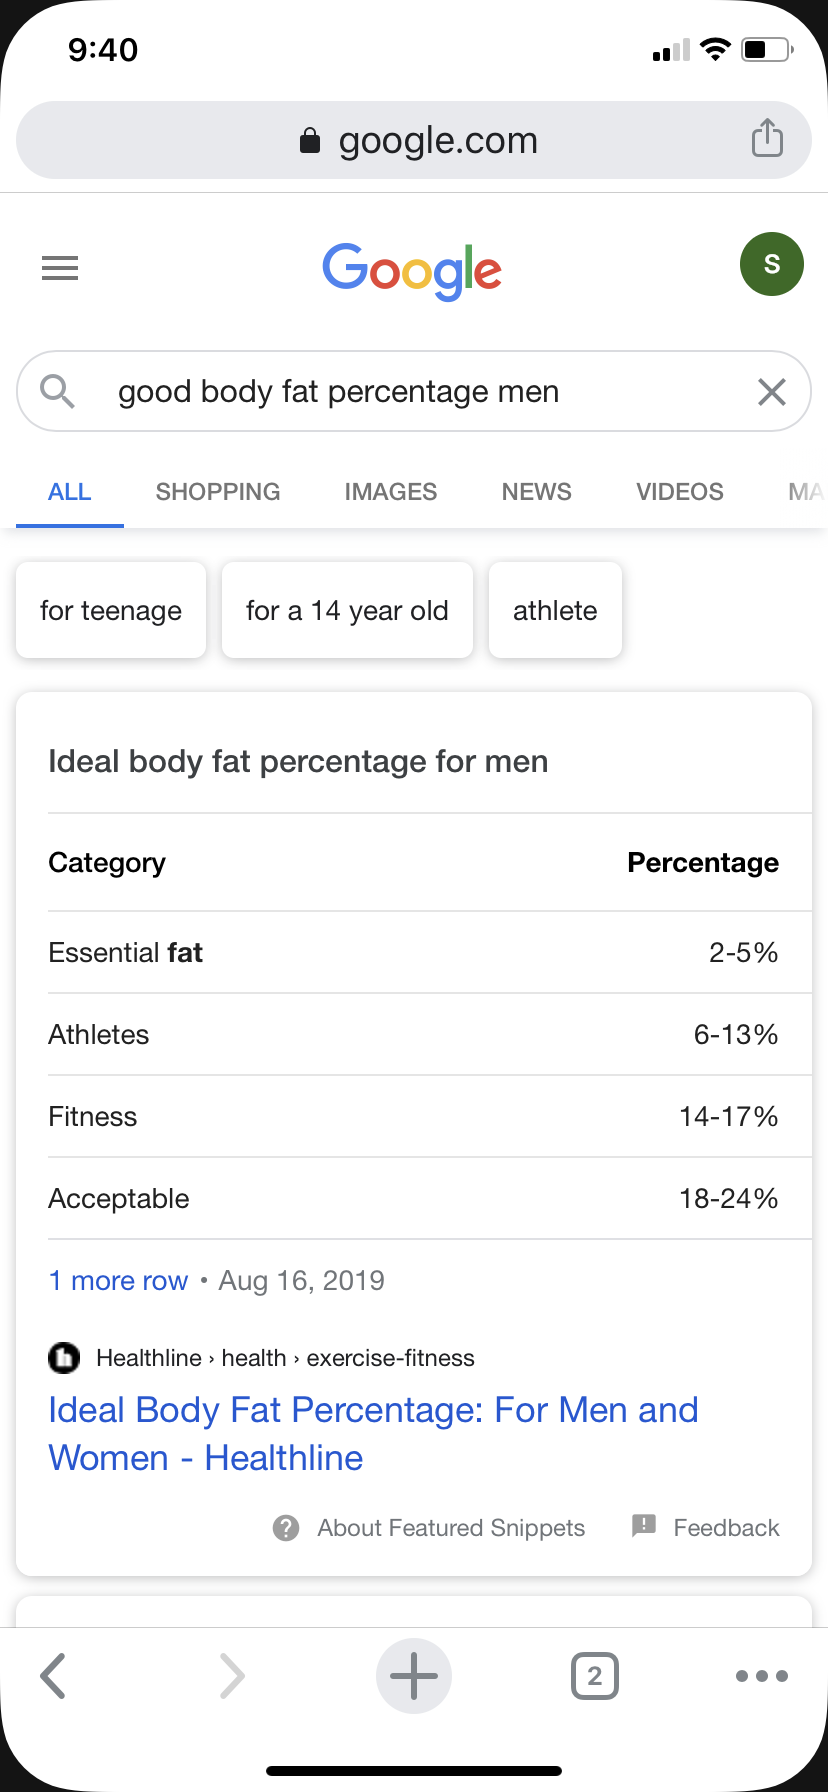
Task: Go back with the left arrow
Action: tap(53, 1676)
